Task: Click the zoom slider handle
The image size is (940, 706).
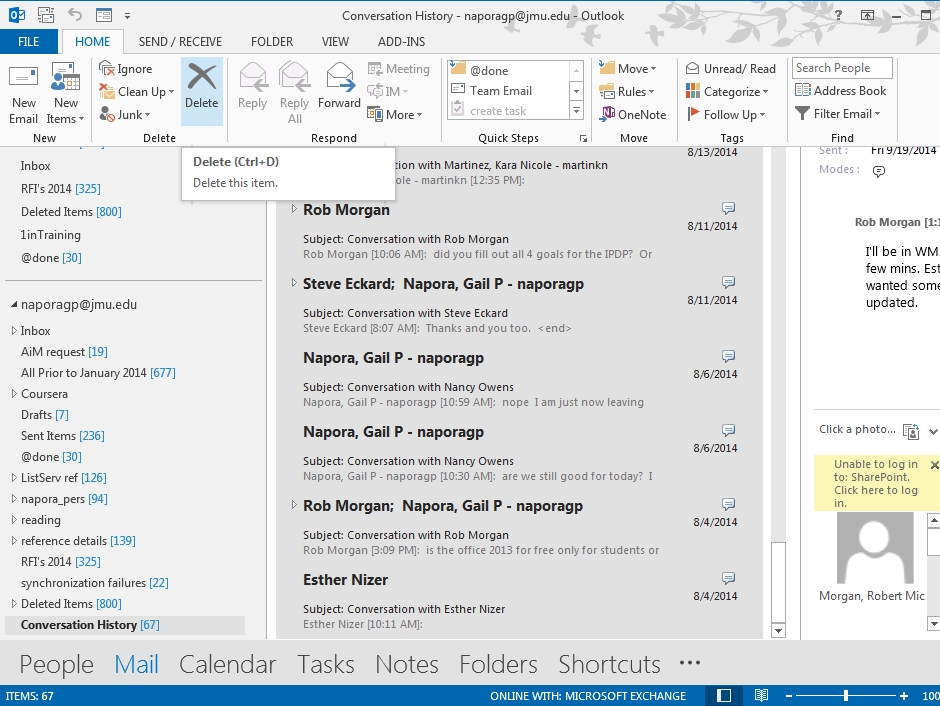Action: point(845,696)
